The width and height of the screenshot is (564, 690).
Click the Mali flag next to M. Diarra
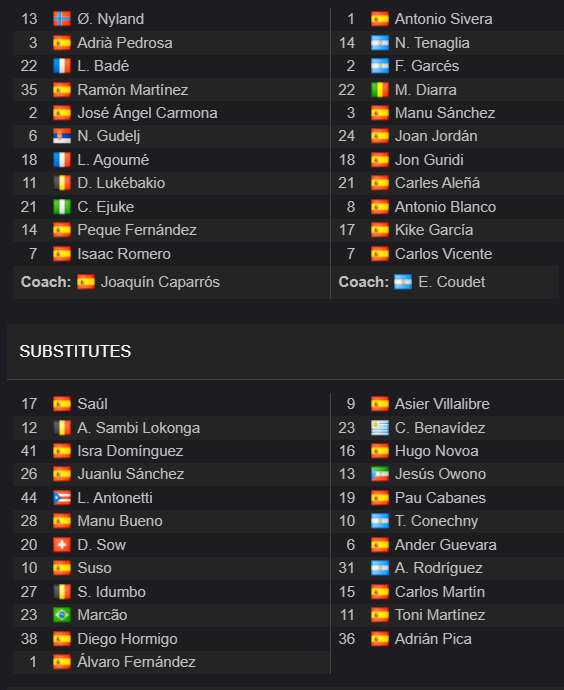380,90
